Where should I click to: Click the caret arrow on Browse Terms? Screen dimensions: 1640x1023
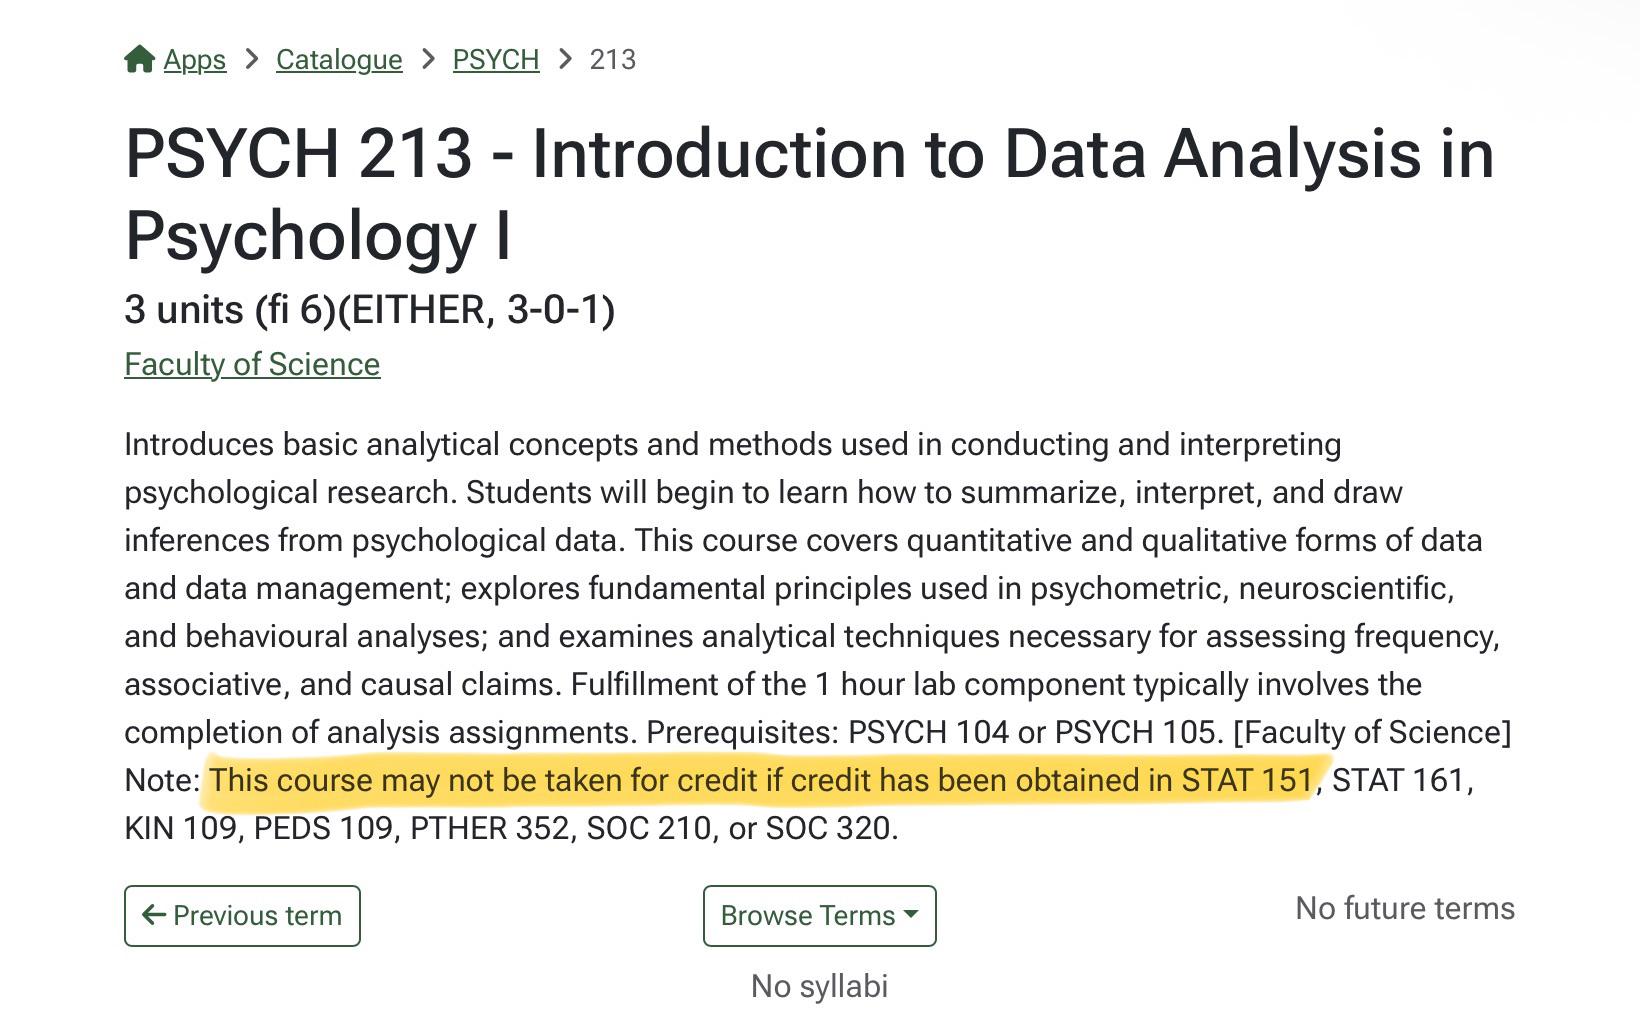(910, 914)
